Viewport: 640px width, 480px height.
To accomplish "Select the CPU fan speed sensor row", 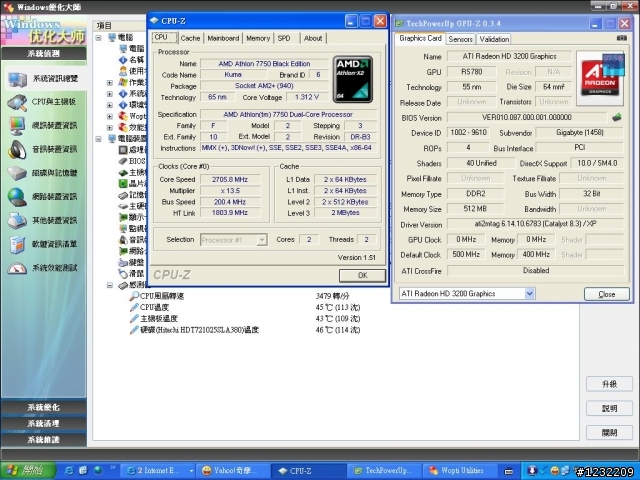I will tap(157, 296).
